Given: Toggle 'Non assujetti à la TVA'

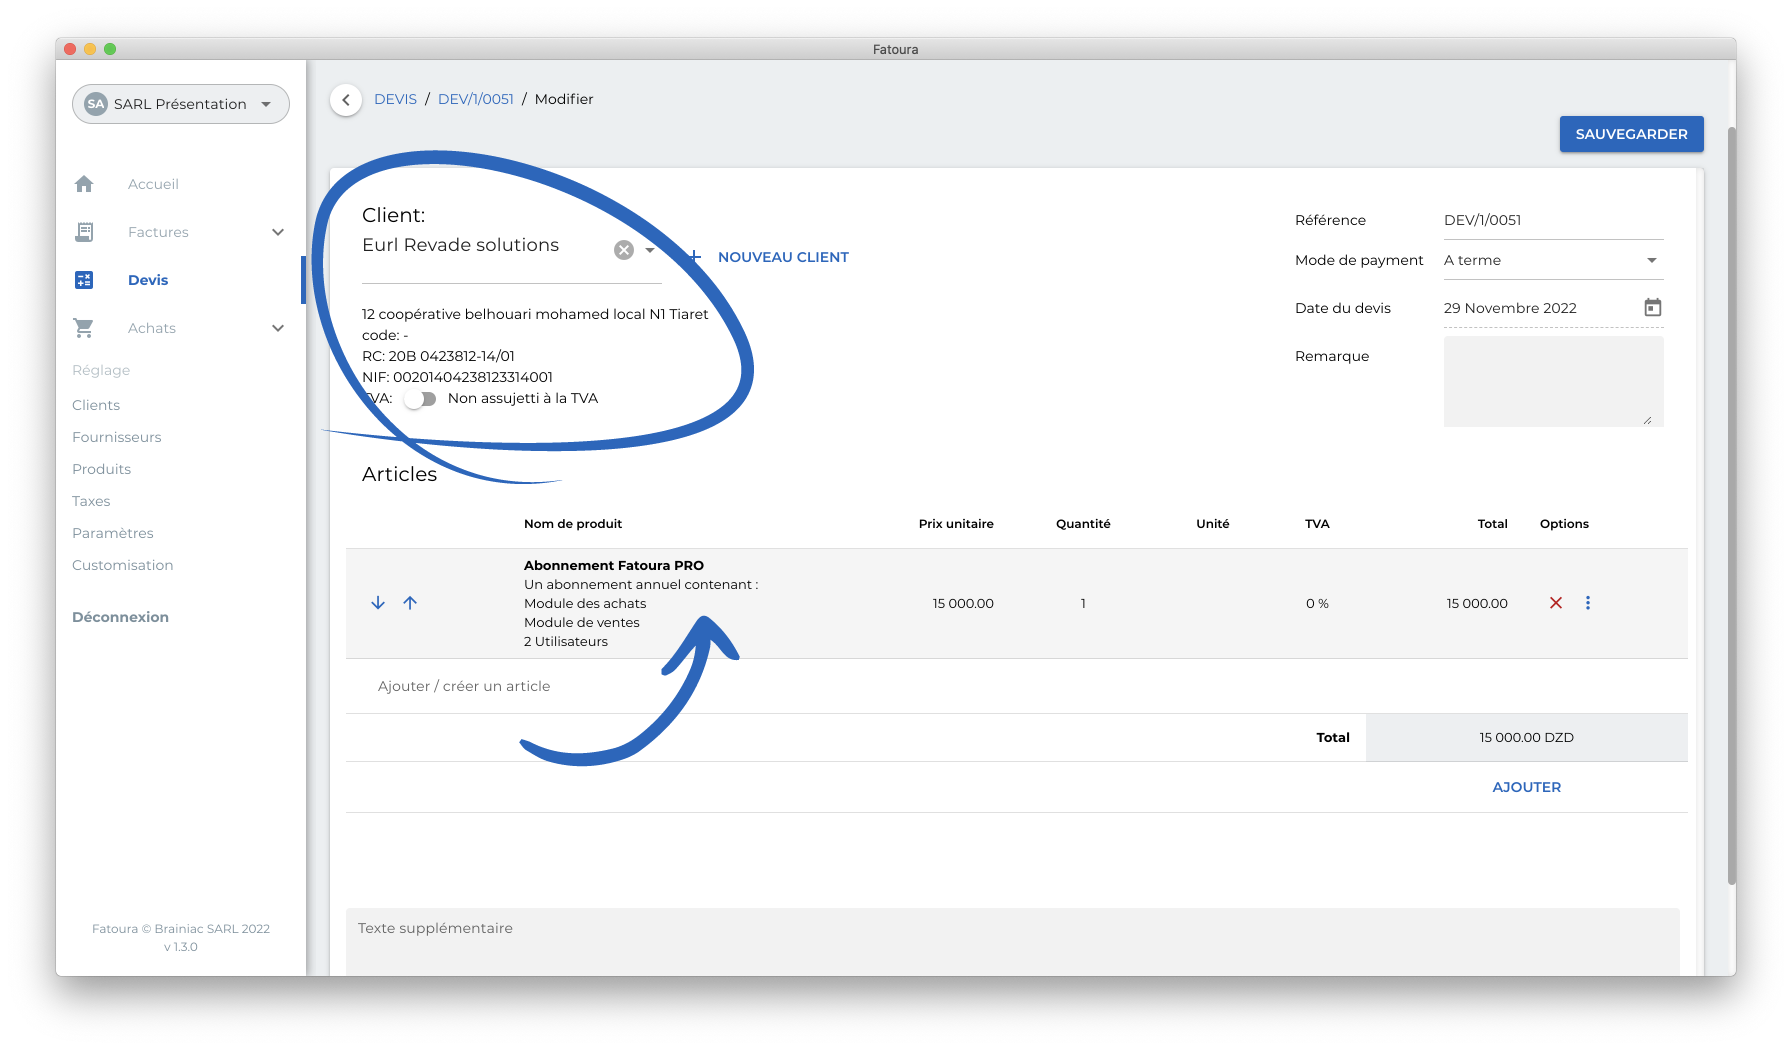Looking at the screenshot, I should coord(421,398).
